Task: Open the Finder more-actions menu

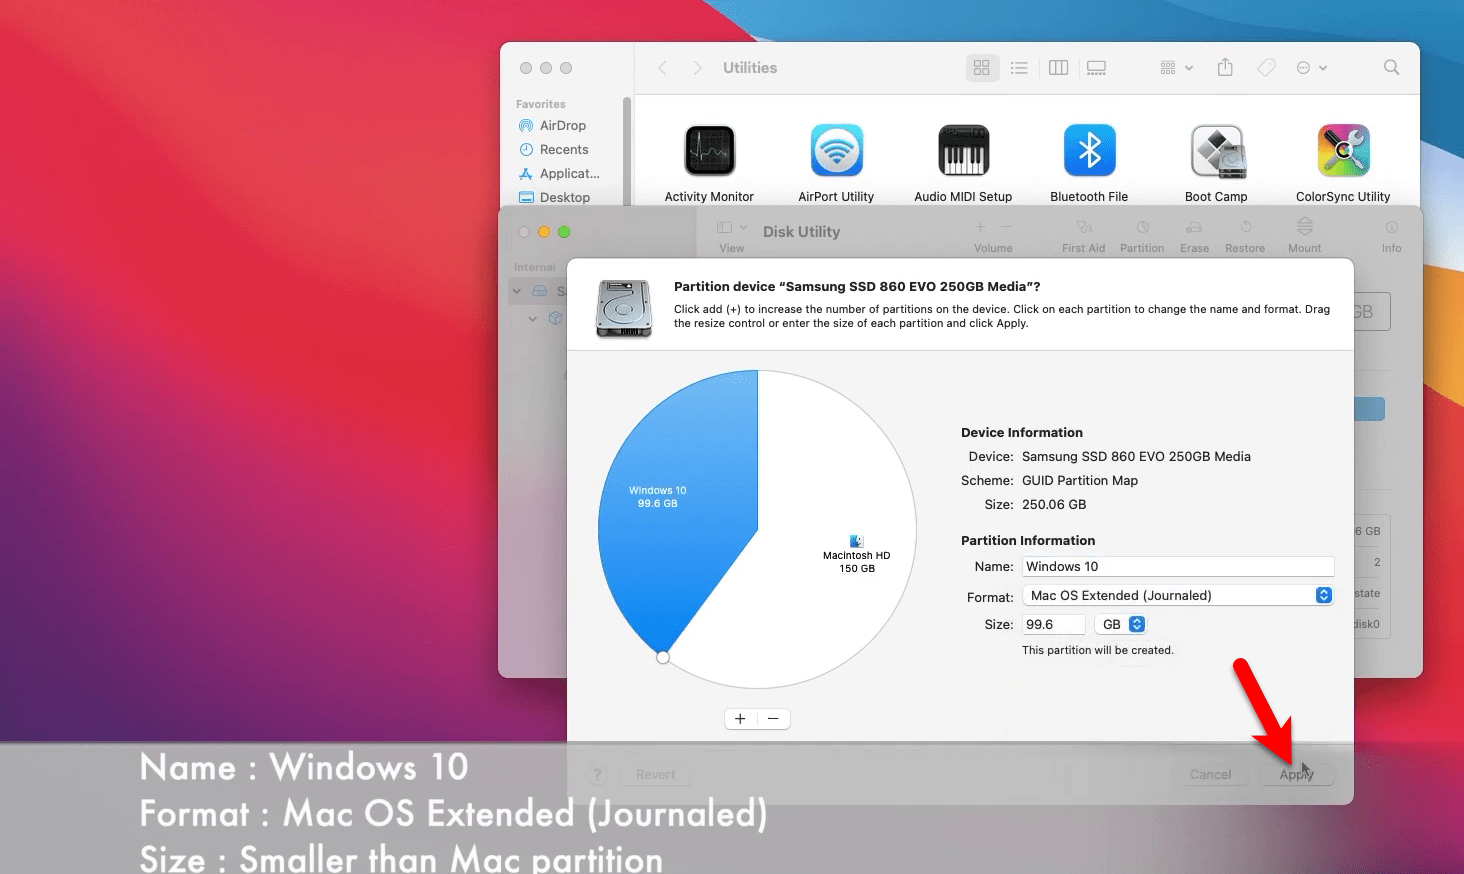Action: point(1311,68)
